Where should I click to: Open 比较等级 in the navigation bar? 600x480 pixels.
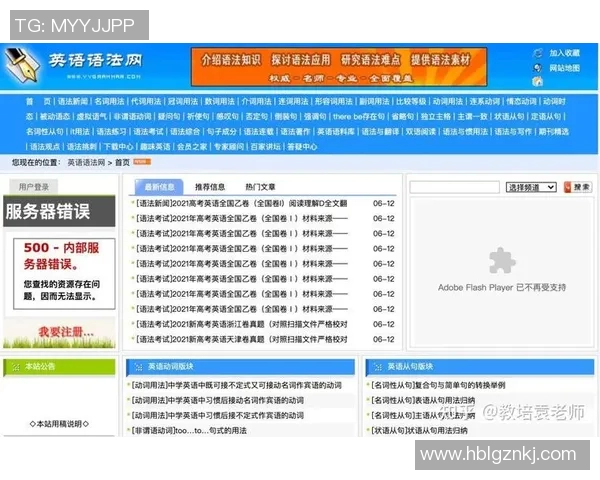pyautogui.click(x=411, y=101)
